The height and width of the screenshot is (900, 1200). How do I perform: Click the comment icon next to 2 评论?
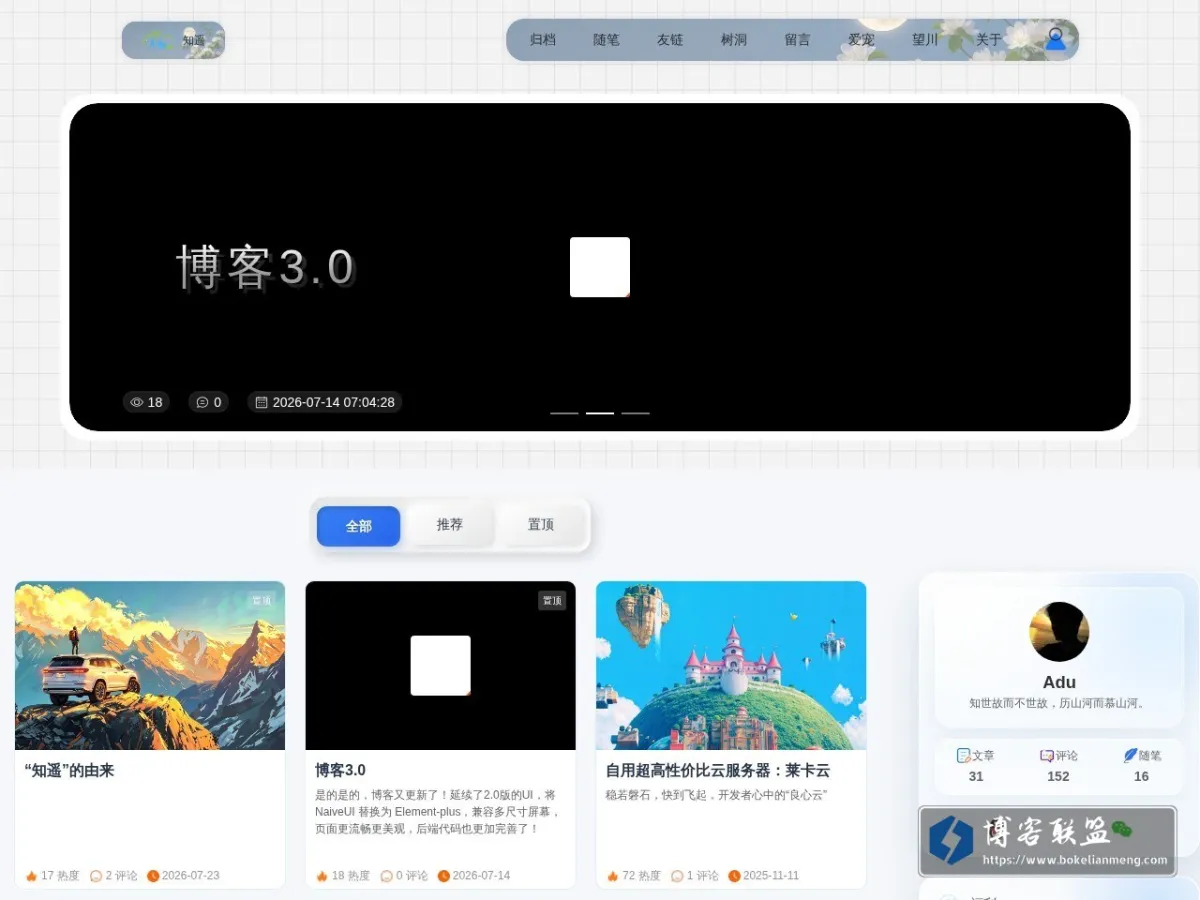96,876
